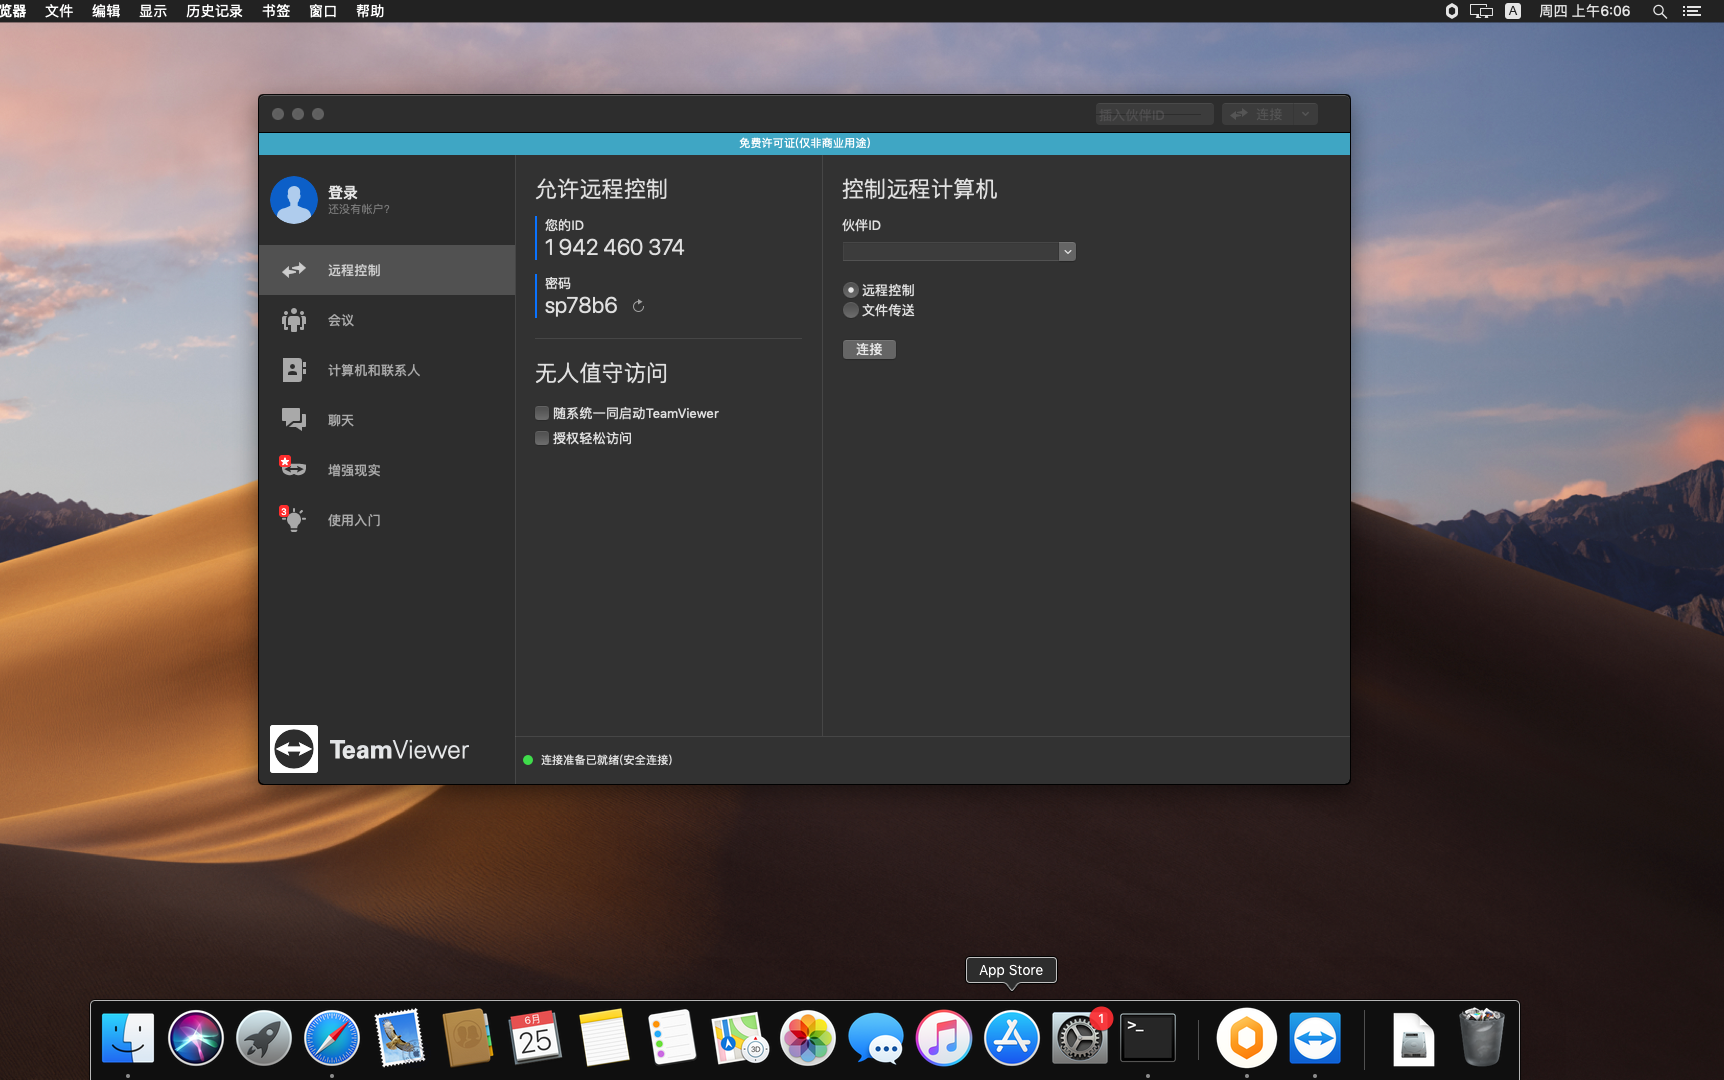Open iTunes music app in Dock
The image size is (1724, 1080).
(x=944, y=1038)
